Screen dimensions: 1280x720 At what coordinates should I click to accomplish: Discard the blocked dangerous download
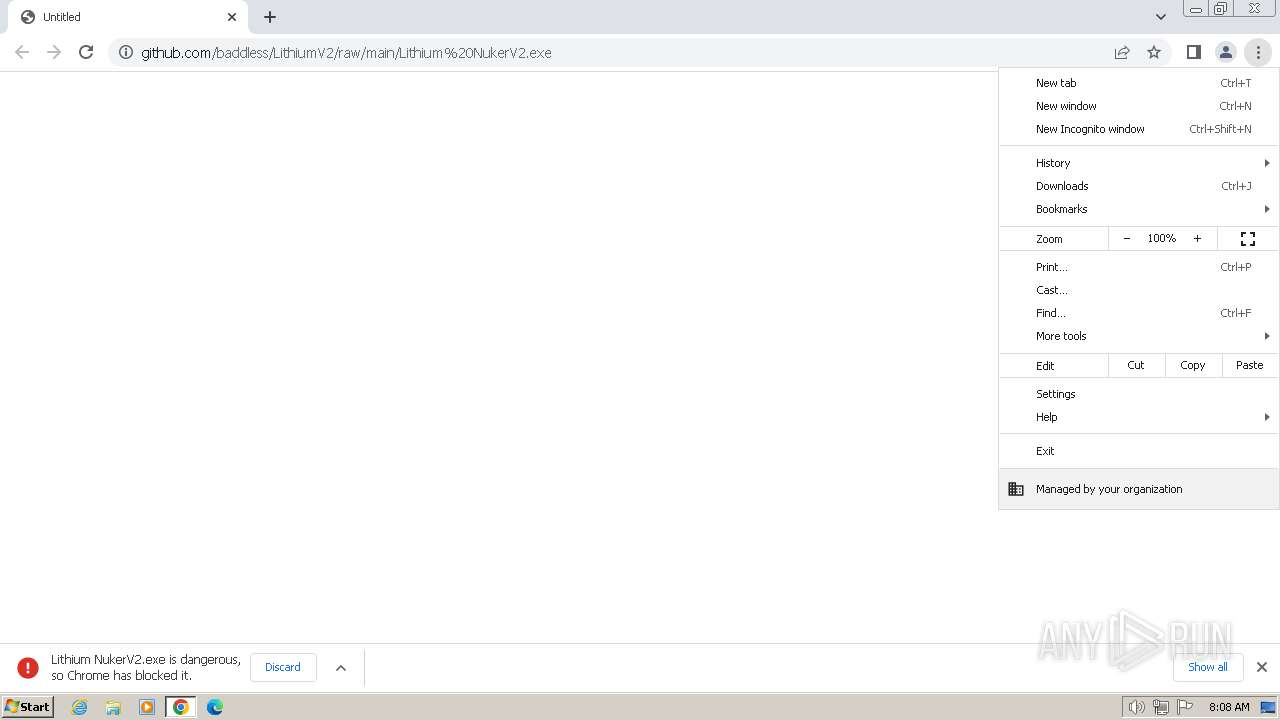coord(283,667)
